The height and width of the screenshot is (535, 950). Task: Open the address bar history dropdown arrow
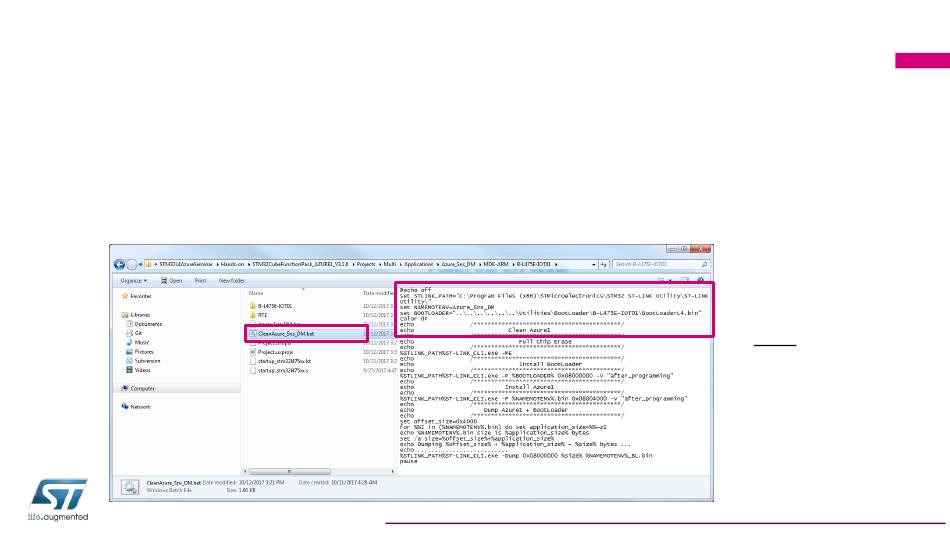coord(594,264)
